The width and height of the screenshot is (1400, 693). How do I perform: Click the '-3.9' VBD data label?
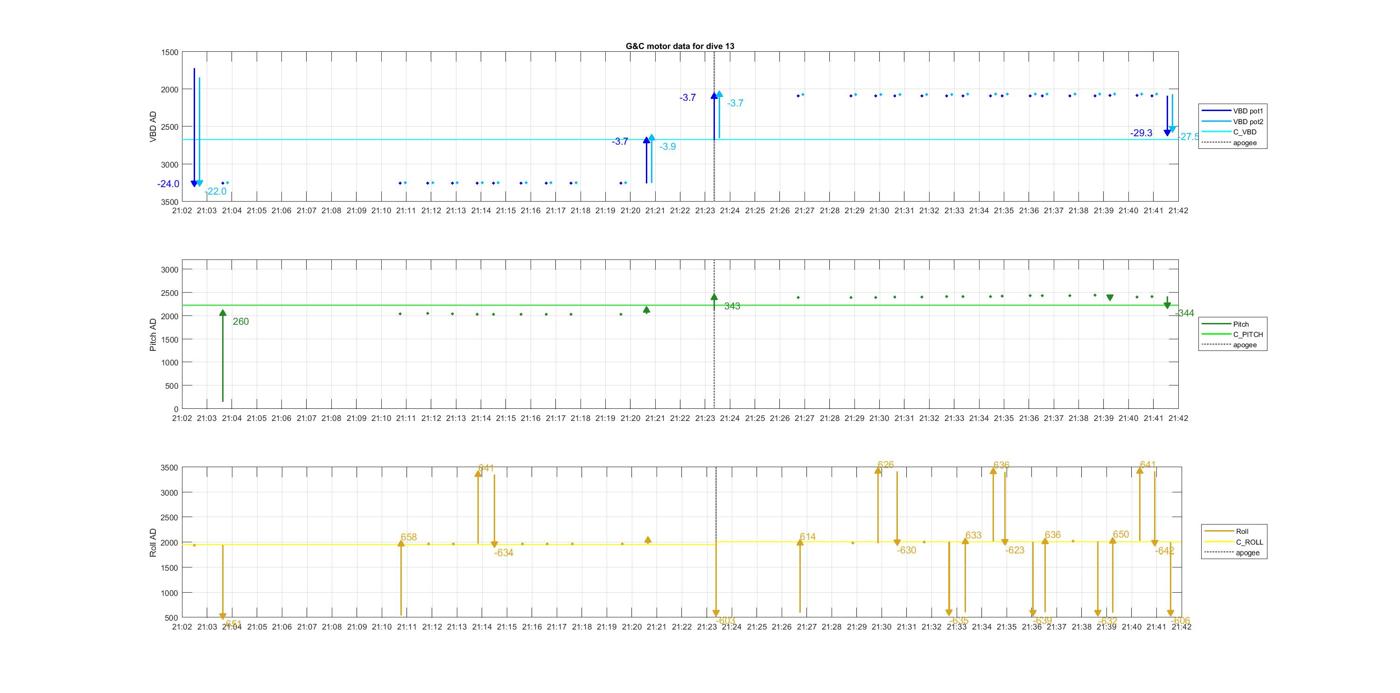tap(666, 147)
